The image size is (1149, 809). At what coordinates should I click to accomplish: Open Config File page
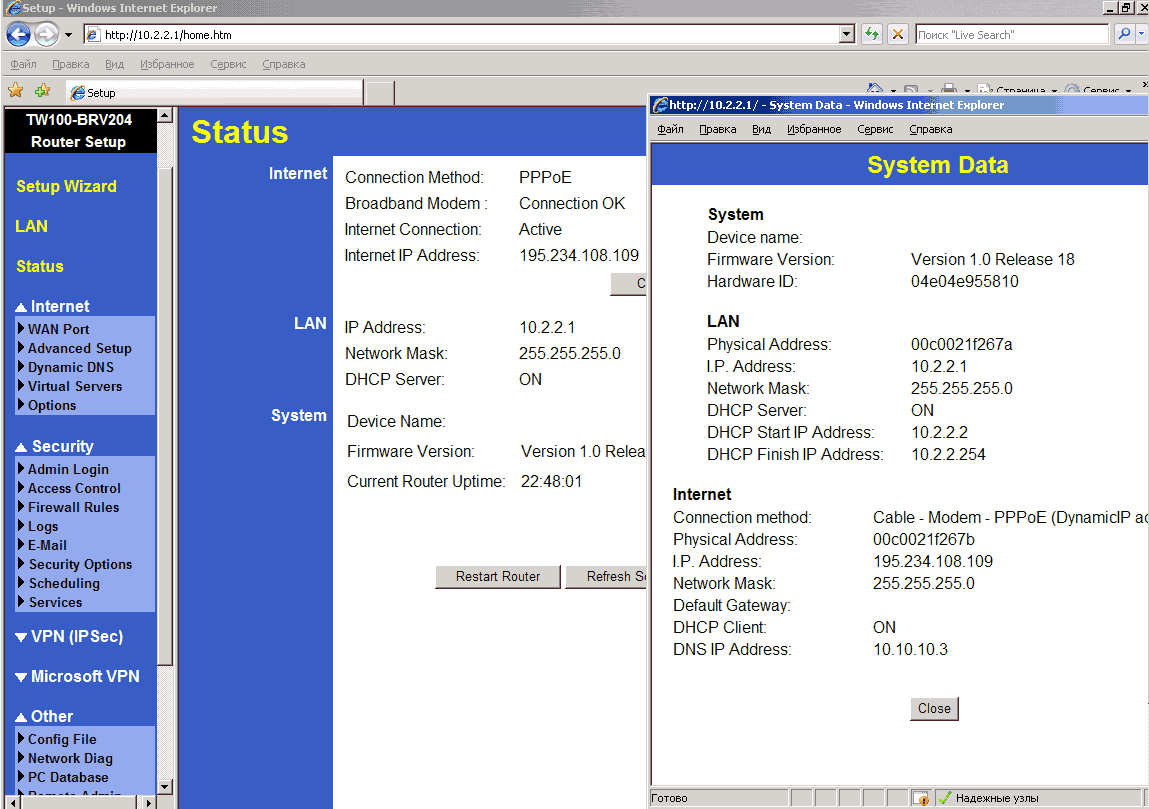click(62, 739)
